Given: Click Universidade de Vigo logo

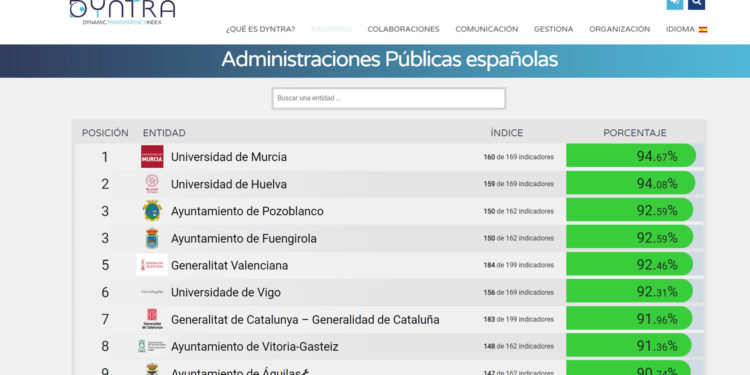Looking at the screenshot, I should tap(152, 292).
